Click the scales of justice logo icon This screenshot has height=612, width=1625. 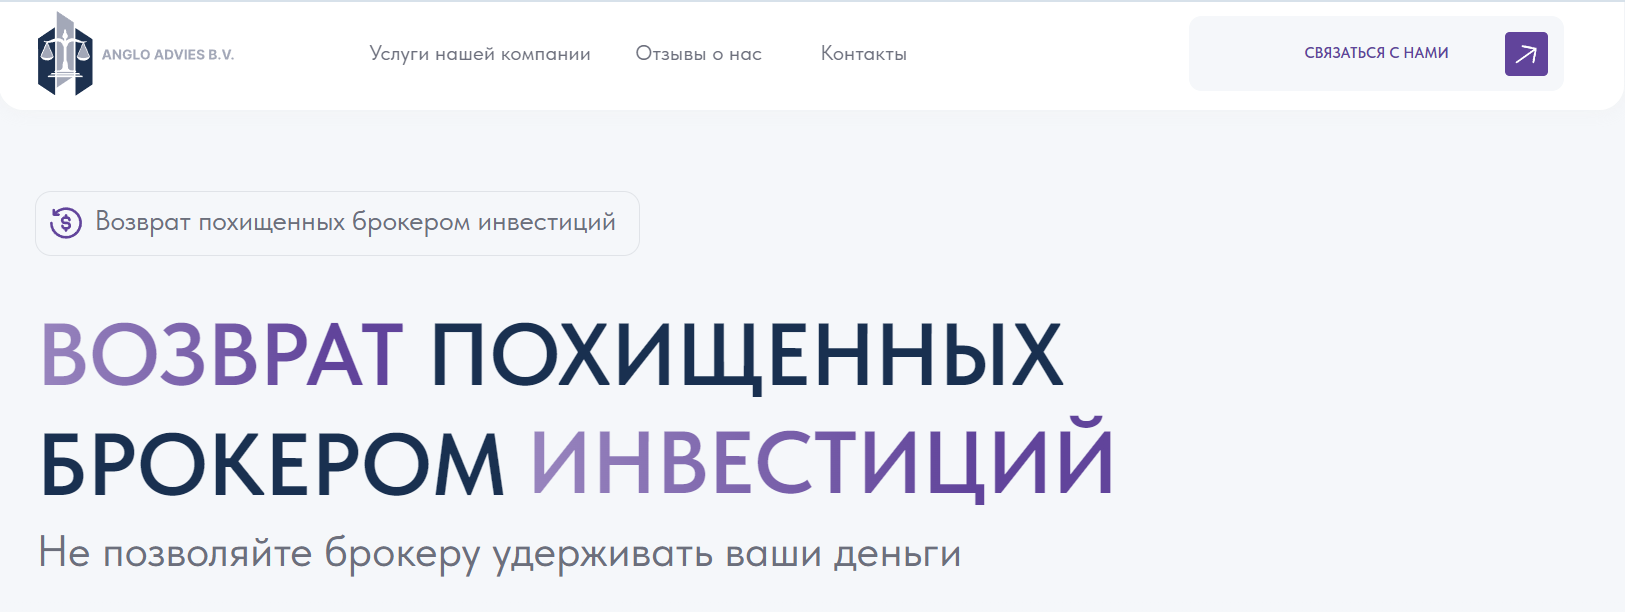pos(64,54)
